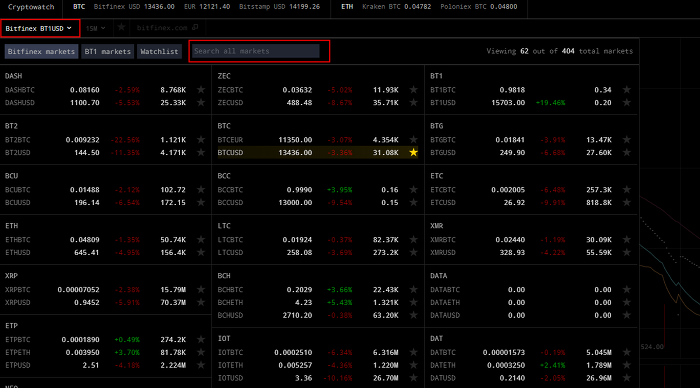Toggle watchlist star for BCHUSD
This screenshot has width=700, height=388.
tap(413, 315)
